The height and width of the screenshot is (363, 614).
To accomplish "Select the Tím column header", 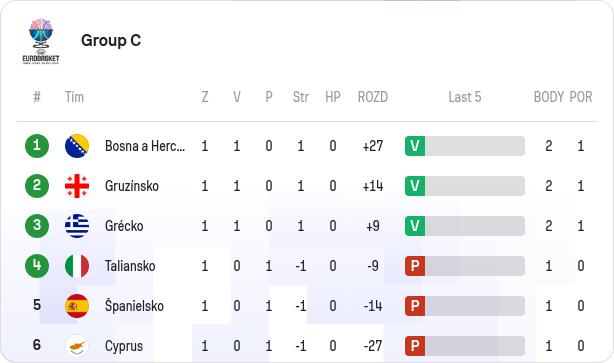I will (x=74, y=97).
